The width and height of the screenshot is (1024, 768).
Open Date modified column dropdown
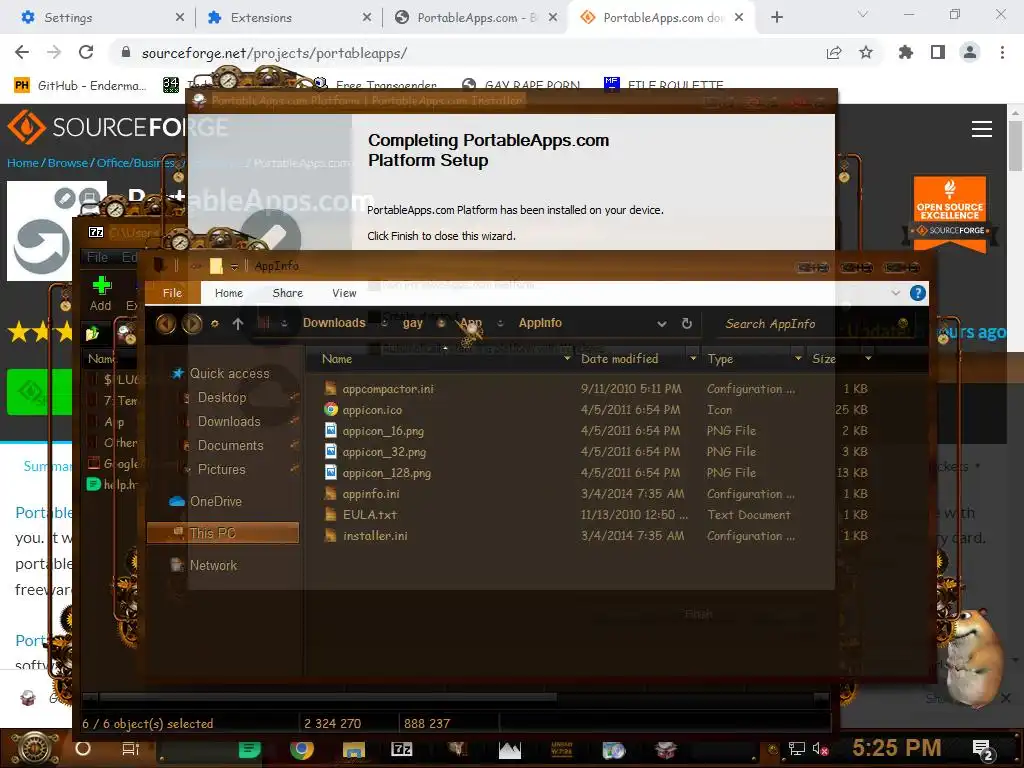(x=693, y=359)
